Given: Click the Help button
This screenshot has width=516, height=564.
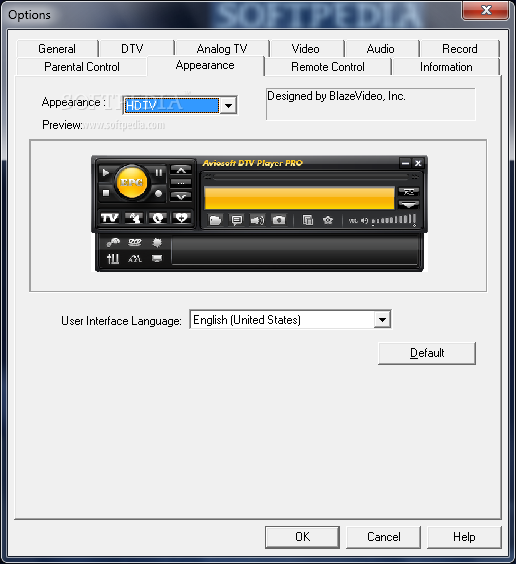Looking at the screenshot, I should pyautogui.click(x=464, y=537).
